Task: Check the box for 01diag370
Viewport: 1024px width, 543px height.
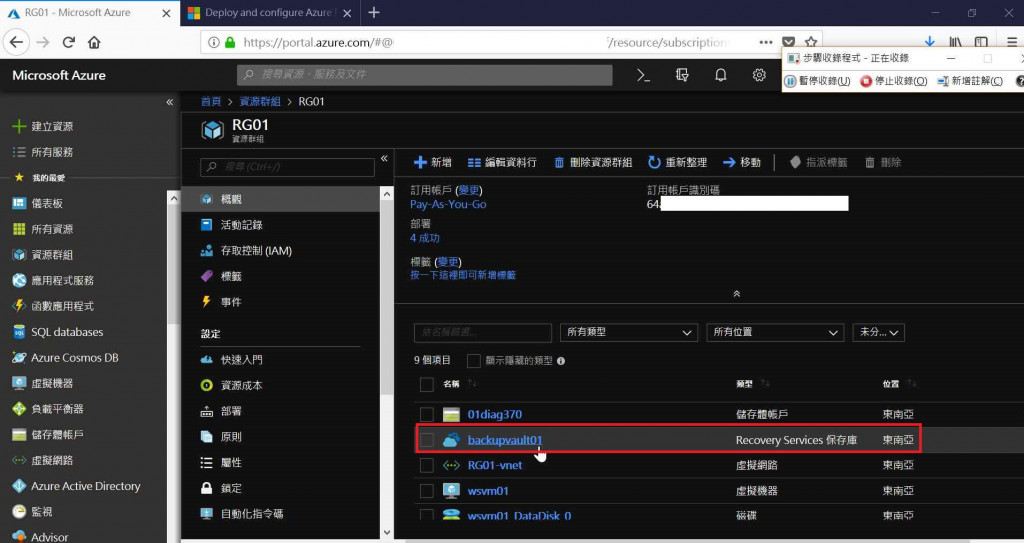Action: coord(426,414)
